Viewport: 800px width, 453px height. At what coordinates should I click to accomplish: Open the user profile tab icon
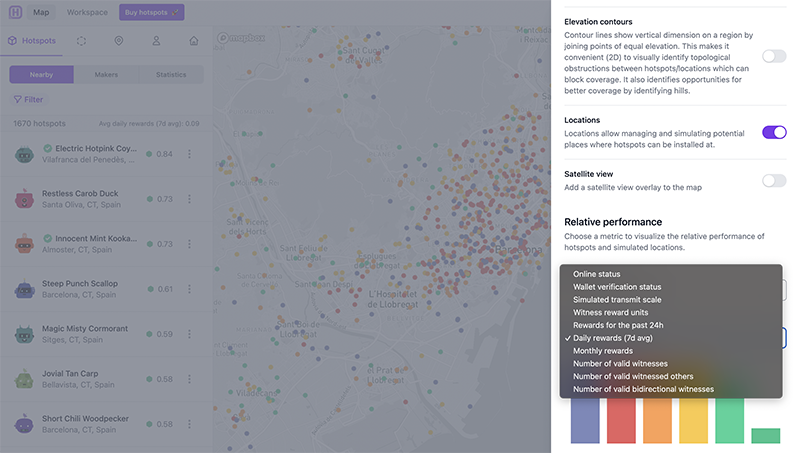[x=156, y=41]
